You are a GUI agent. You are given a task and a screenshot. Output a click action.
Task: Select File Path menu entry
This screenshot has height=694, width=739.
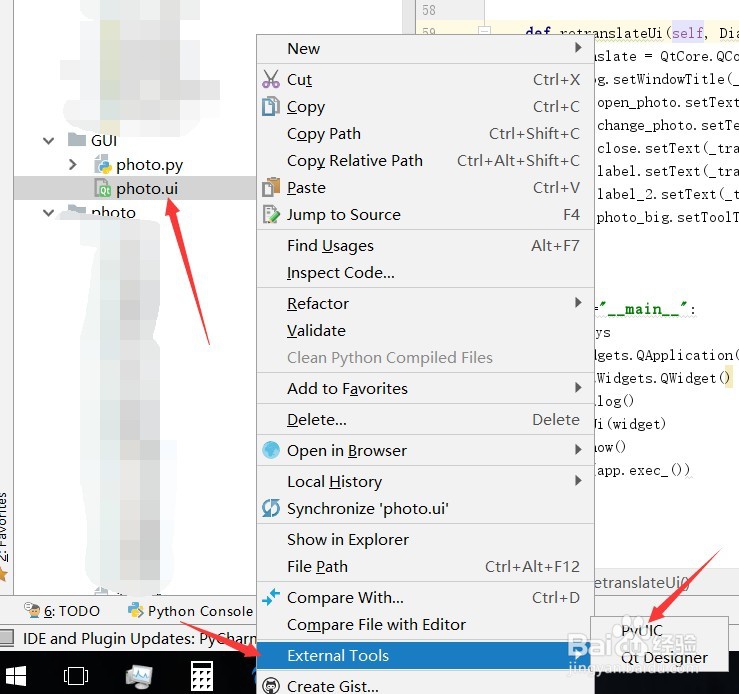pyautogui.click(x=425, y=566)
